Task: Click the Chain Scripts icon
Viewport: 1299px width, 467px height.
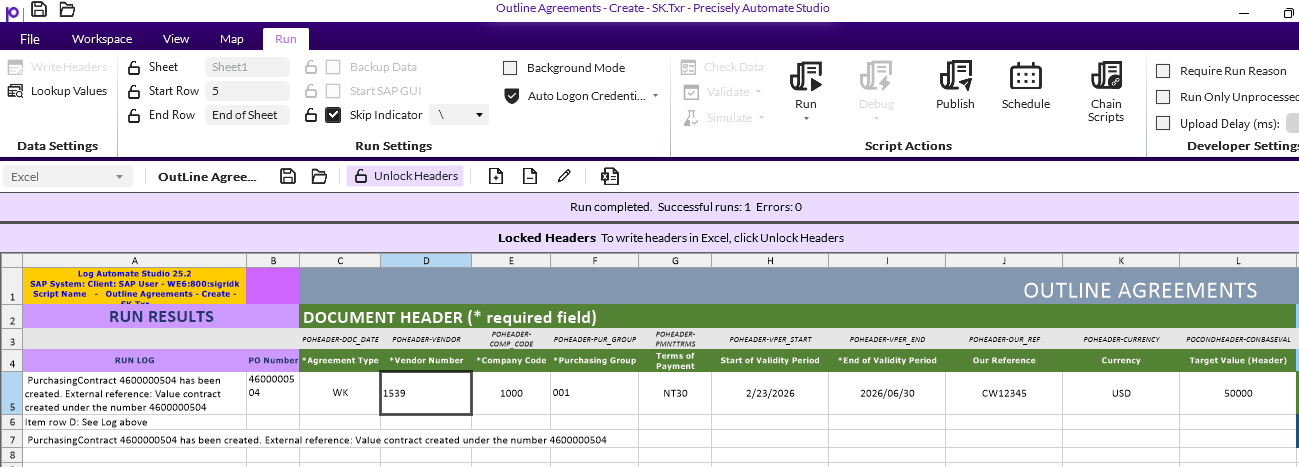Action: coord(1106,76)
